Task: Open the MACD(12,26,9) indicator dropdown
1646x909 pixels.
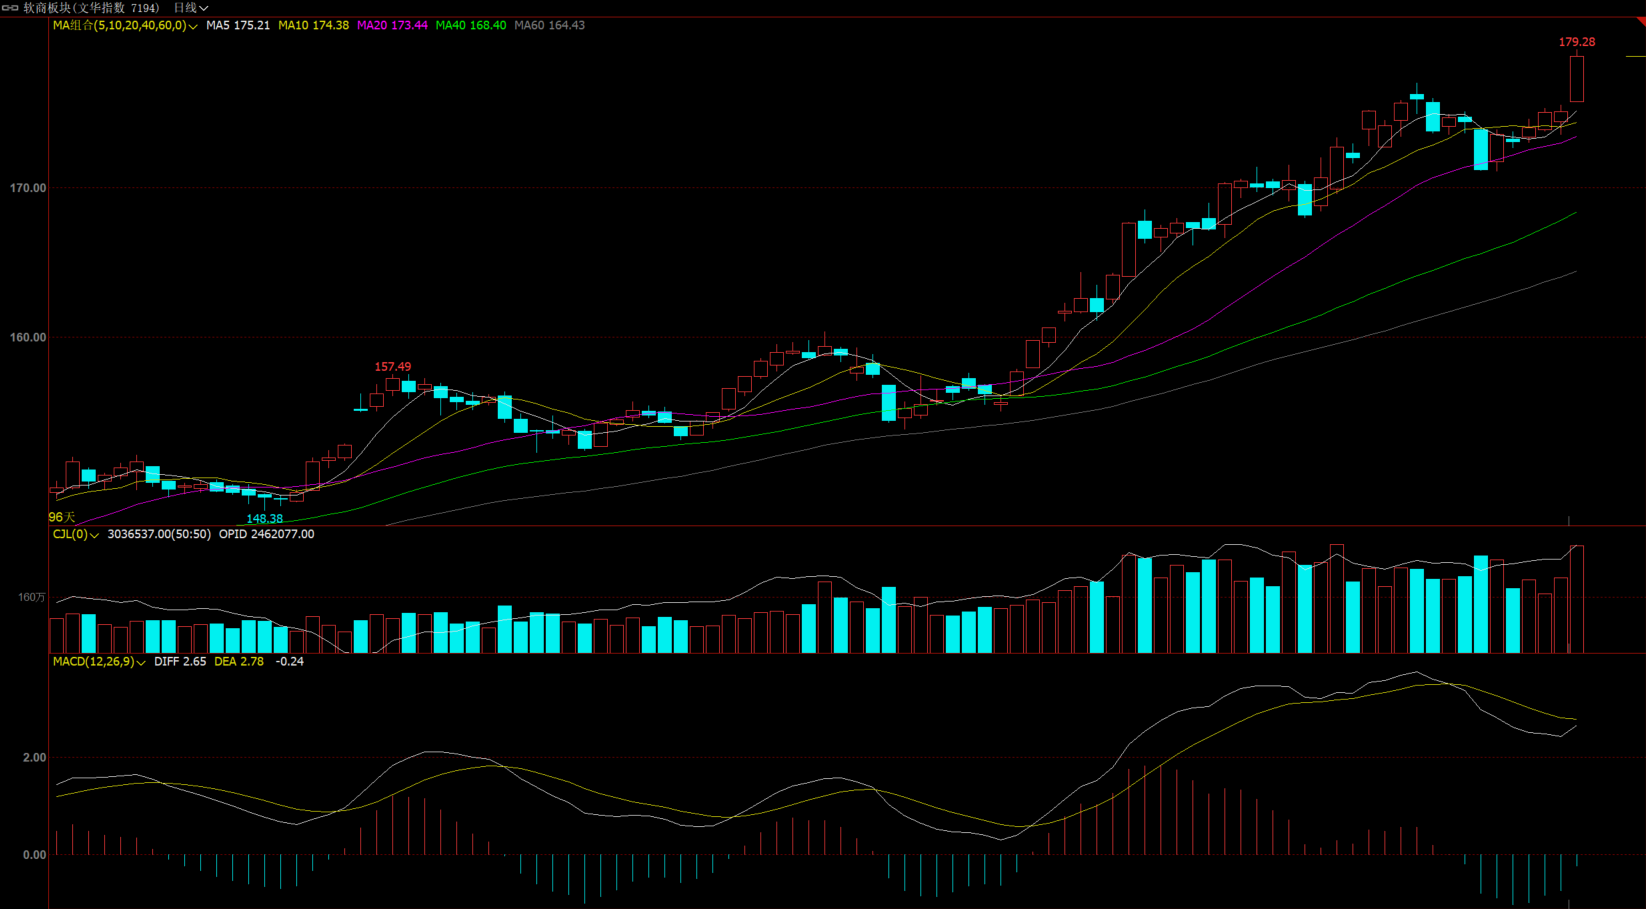Action: (99, 662)
